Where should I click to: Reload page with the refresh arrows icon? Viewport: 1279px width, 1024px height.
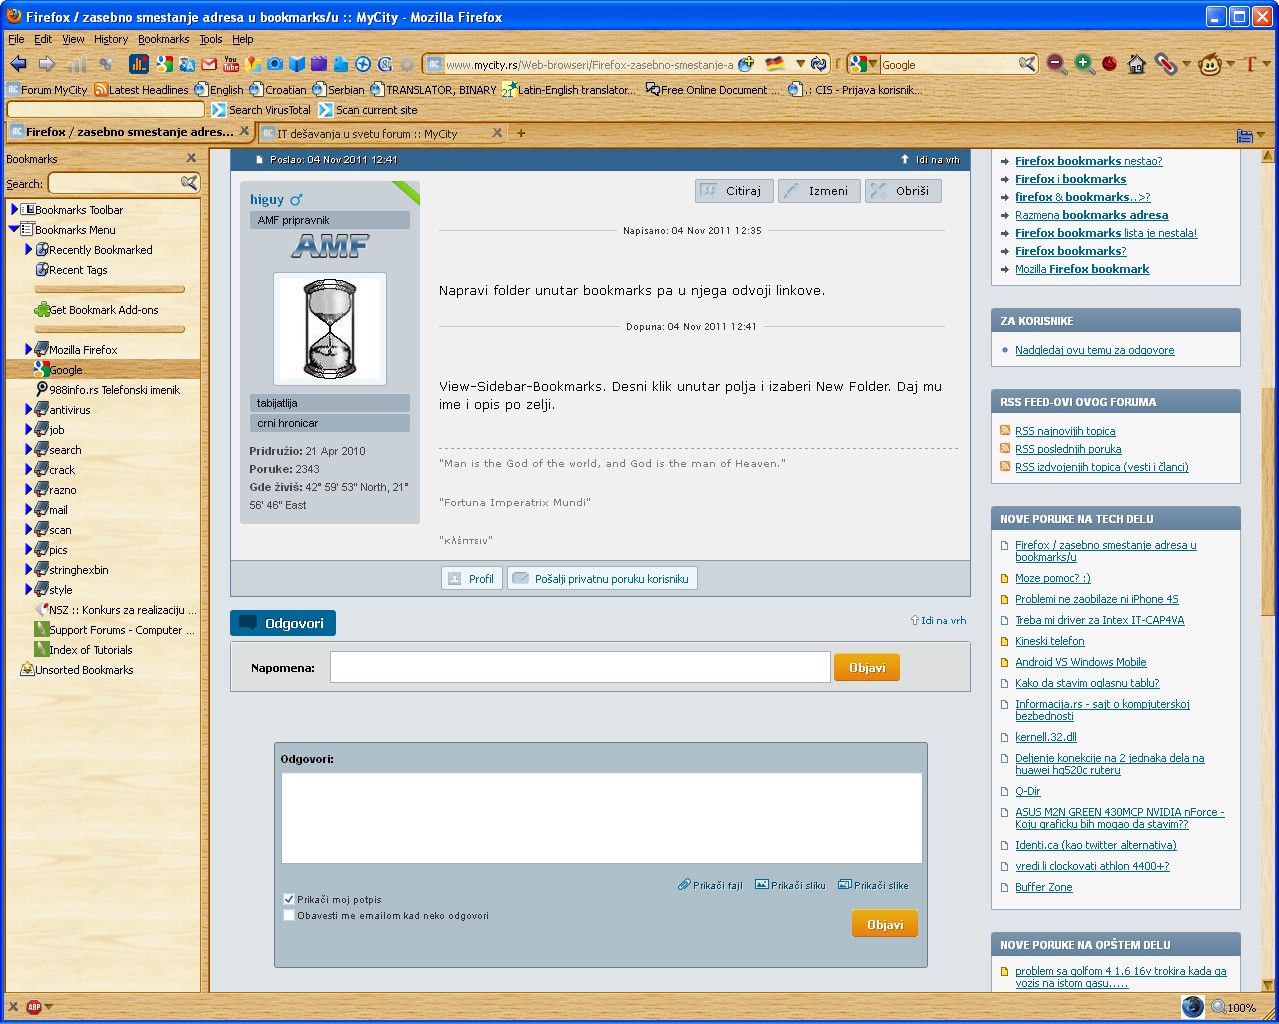[819, 64]
